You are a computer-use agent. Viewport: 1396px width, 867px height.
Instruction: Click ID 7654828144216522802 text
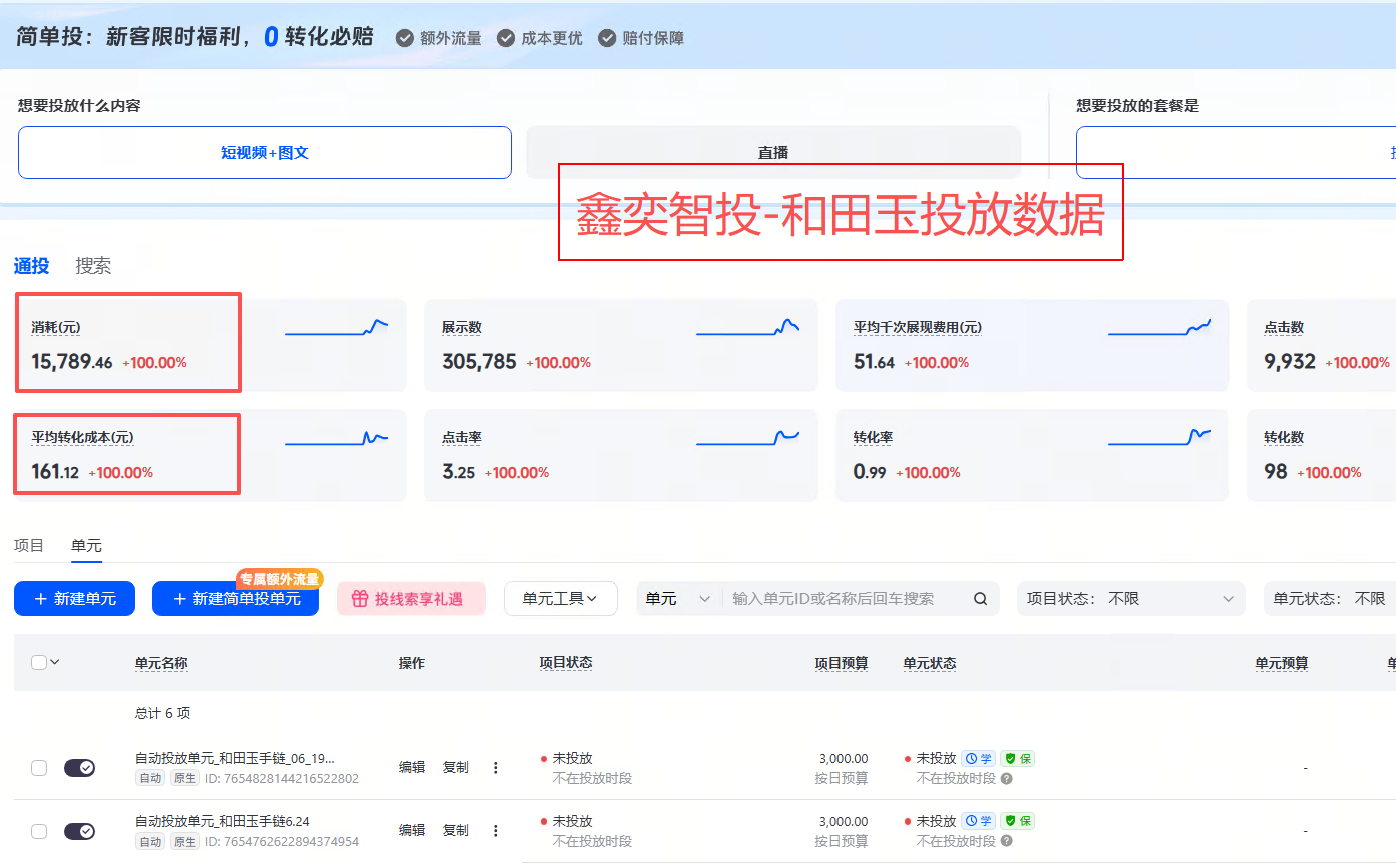click(x=281, y=778)
